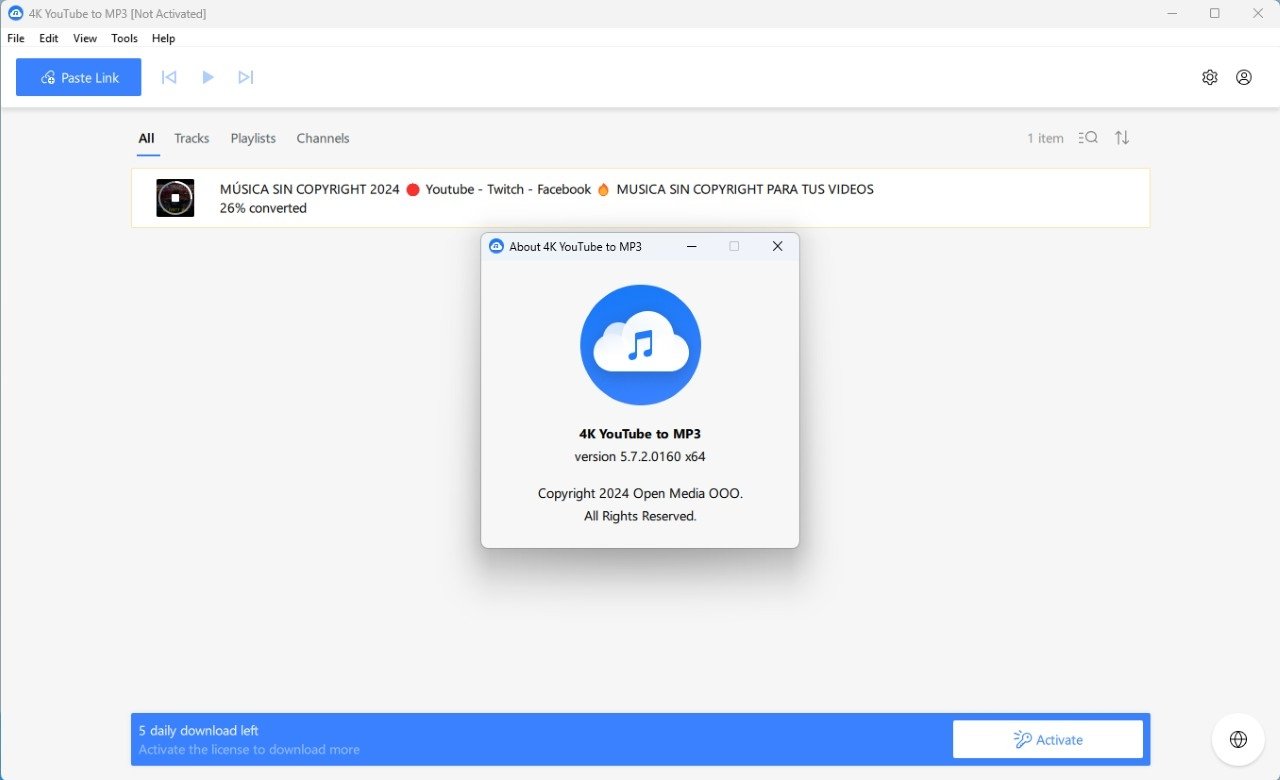The width and height of the screenshot is (1280, 780).
Task: Click the All Rights Reserved text
Action: (640, 516)
